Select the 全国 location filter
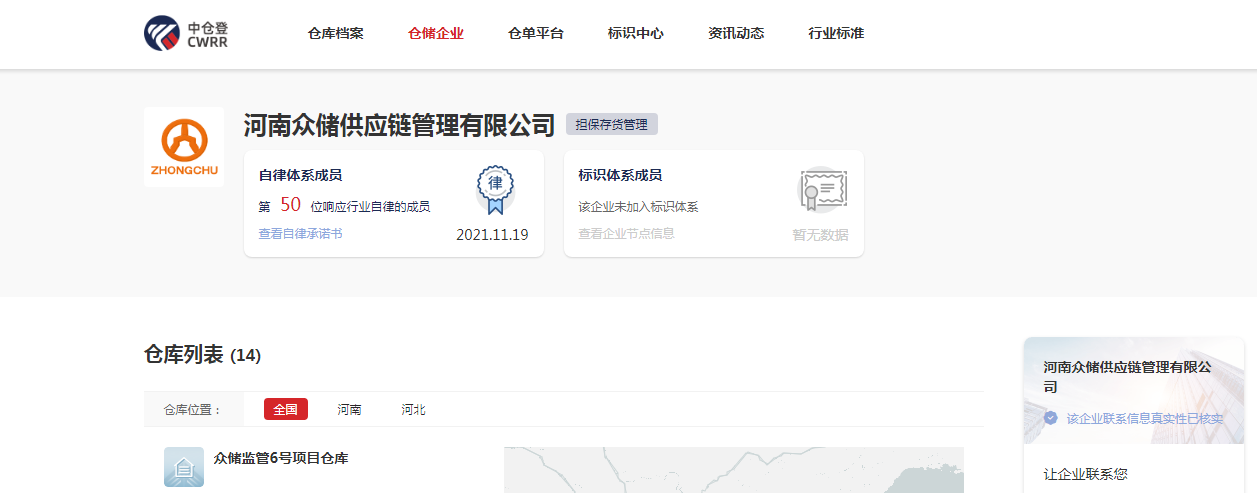 (x=286, y=409)
